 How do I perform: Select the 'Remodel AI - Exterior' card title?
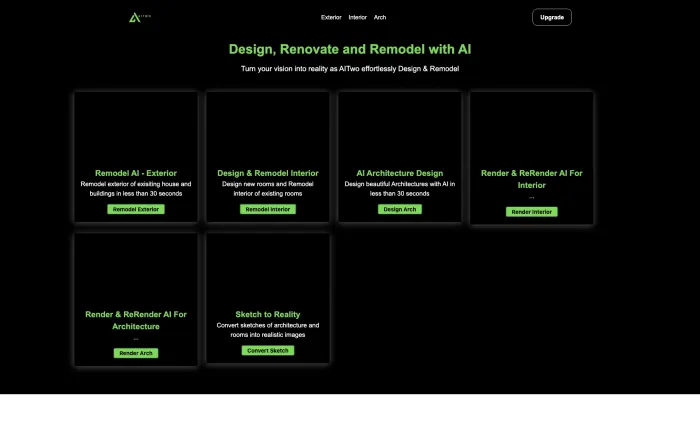136,173
